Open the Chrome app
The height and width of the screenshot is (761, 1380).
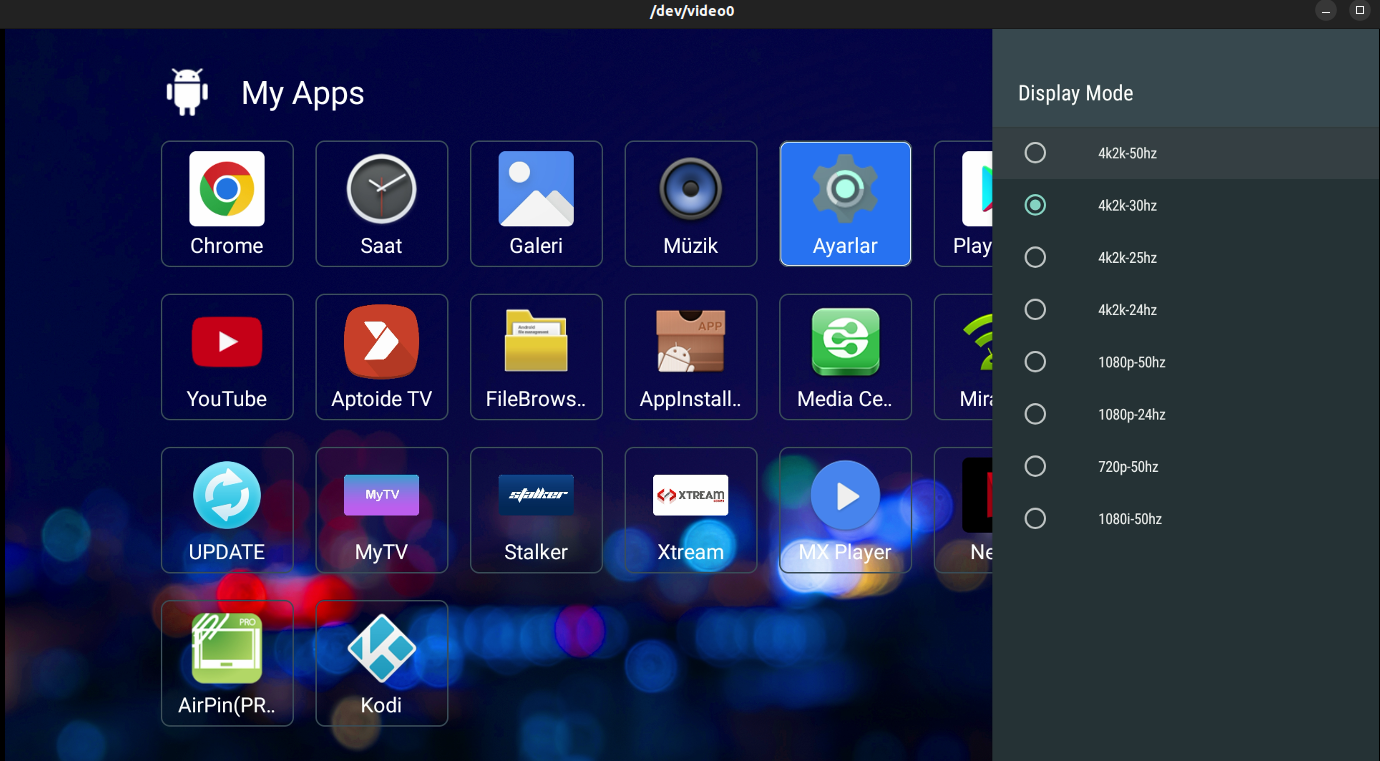coord(227,204)
